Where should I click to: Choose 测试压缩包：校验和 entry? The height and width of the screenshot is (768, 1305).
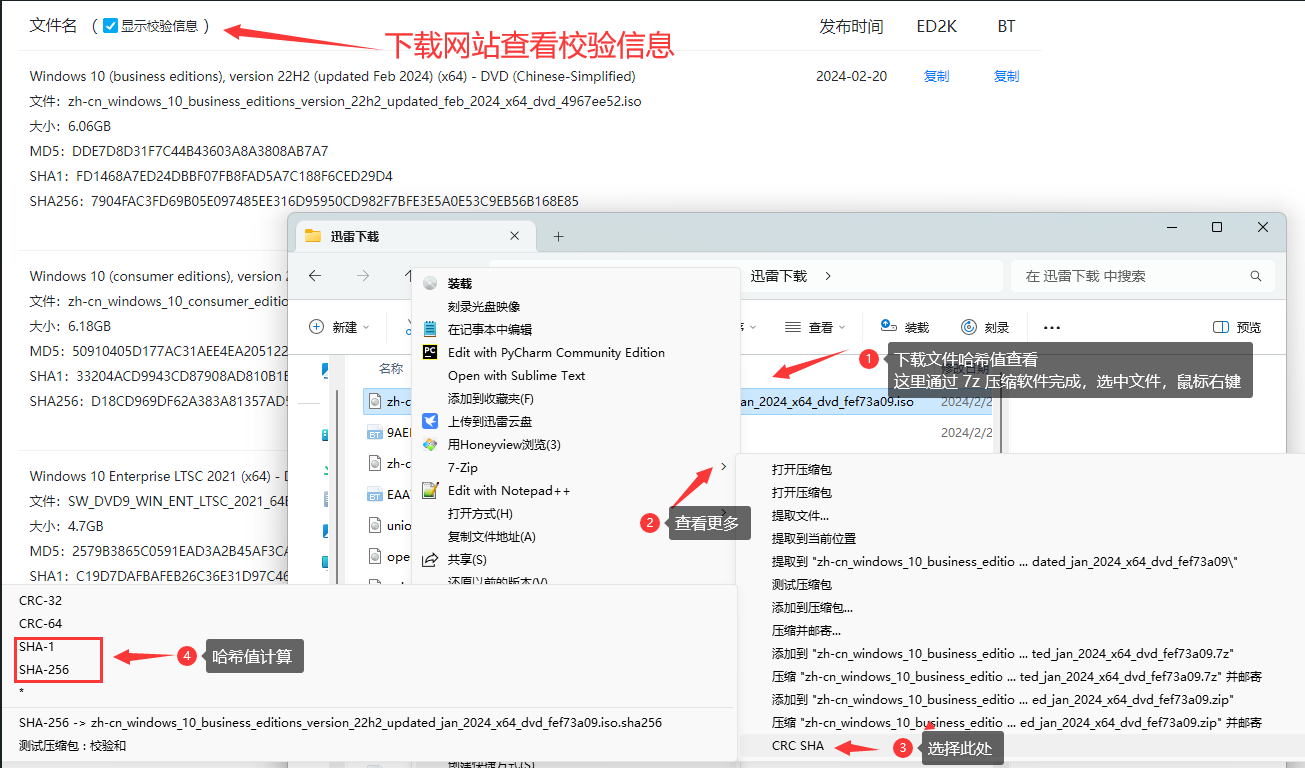(x=72, y=745)
